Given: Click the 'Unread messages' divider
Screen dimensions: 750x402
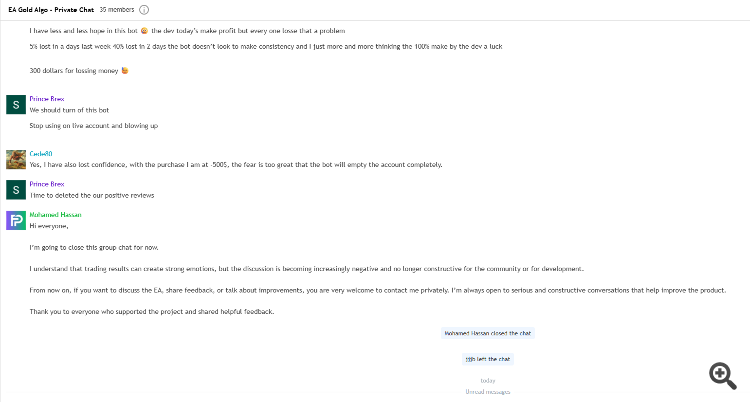Looking at the screenshot, I should [x=487, y=391].
